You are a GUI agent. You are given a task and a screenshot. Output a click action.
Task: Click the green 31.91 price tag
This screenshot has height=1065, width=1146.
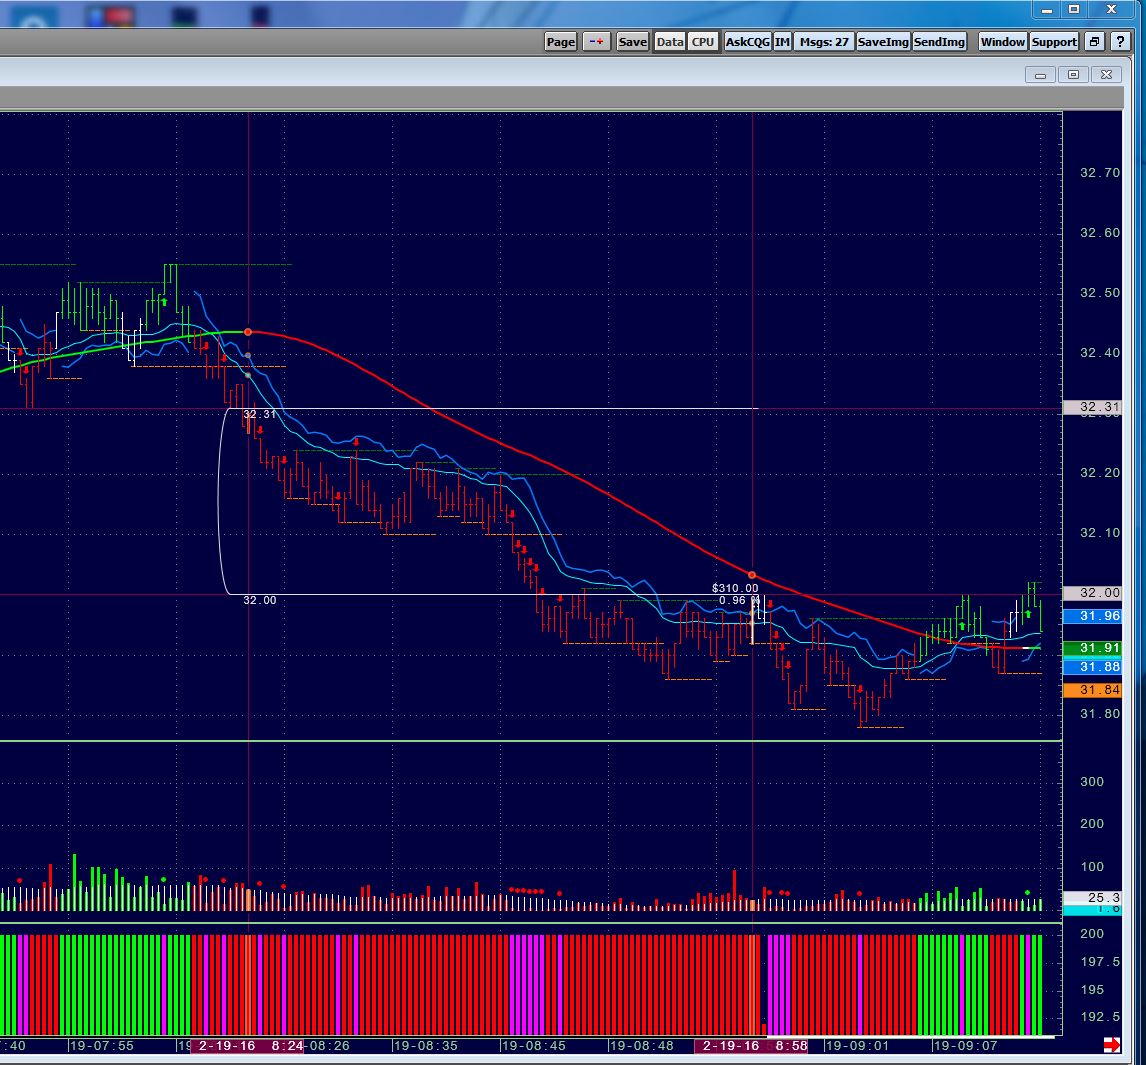(x=1092, y=648)
